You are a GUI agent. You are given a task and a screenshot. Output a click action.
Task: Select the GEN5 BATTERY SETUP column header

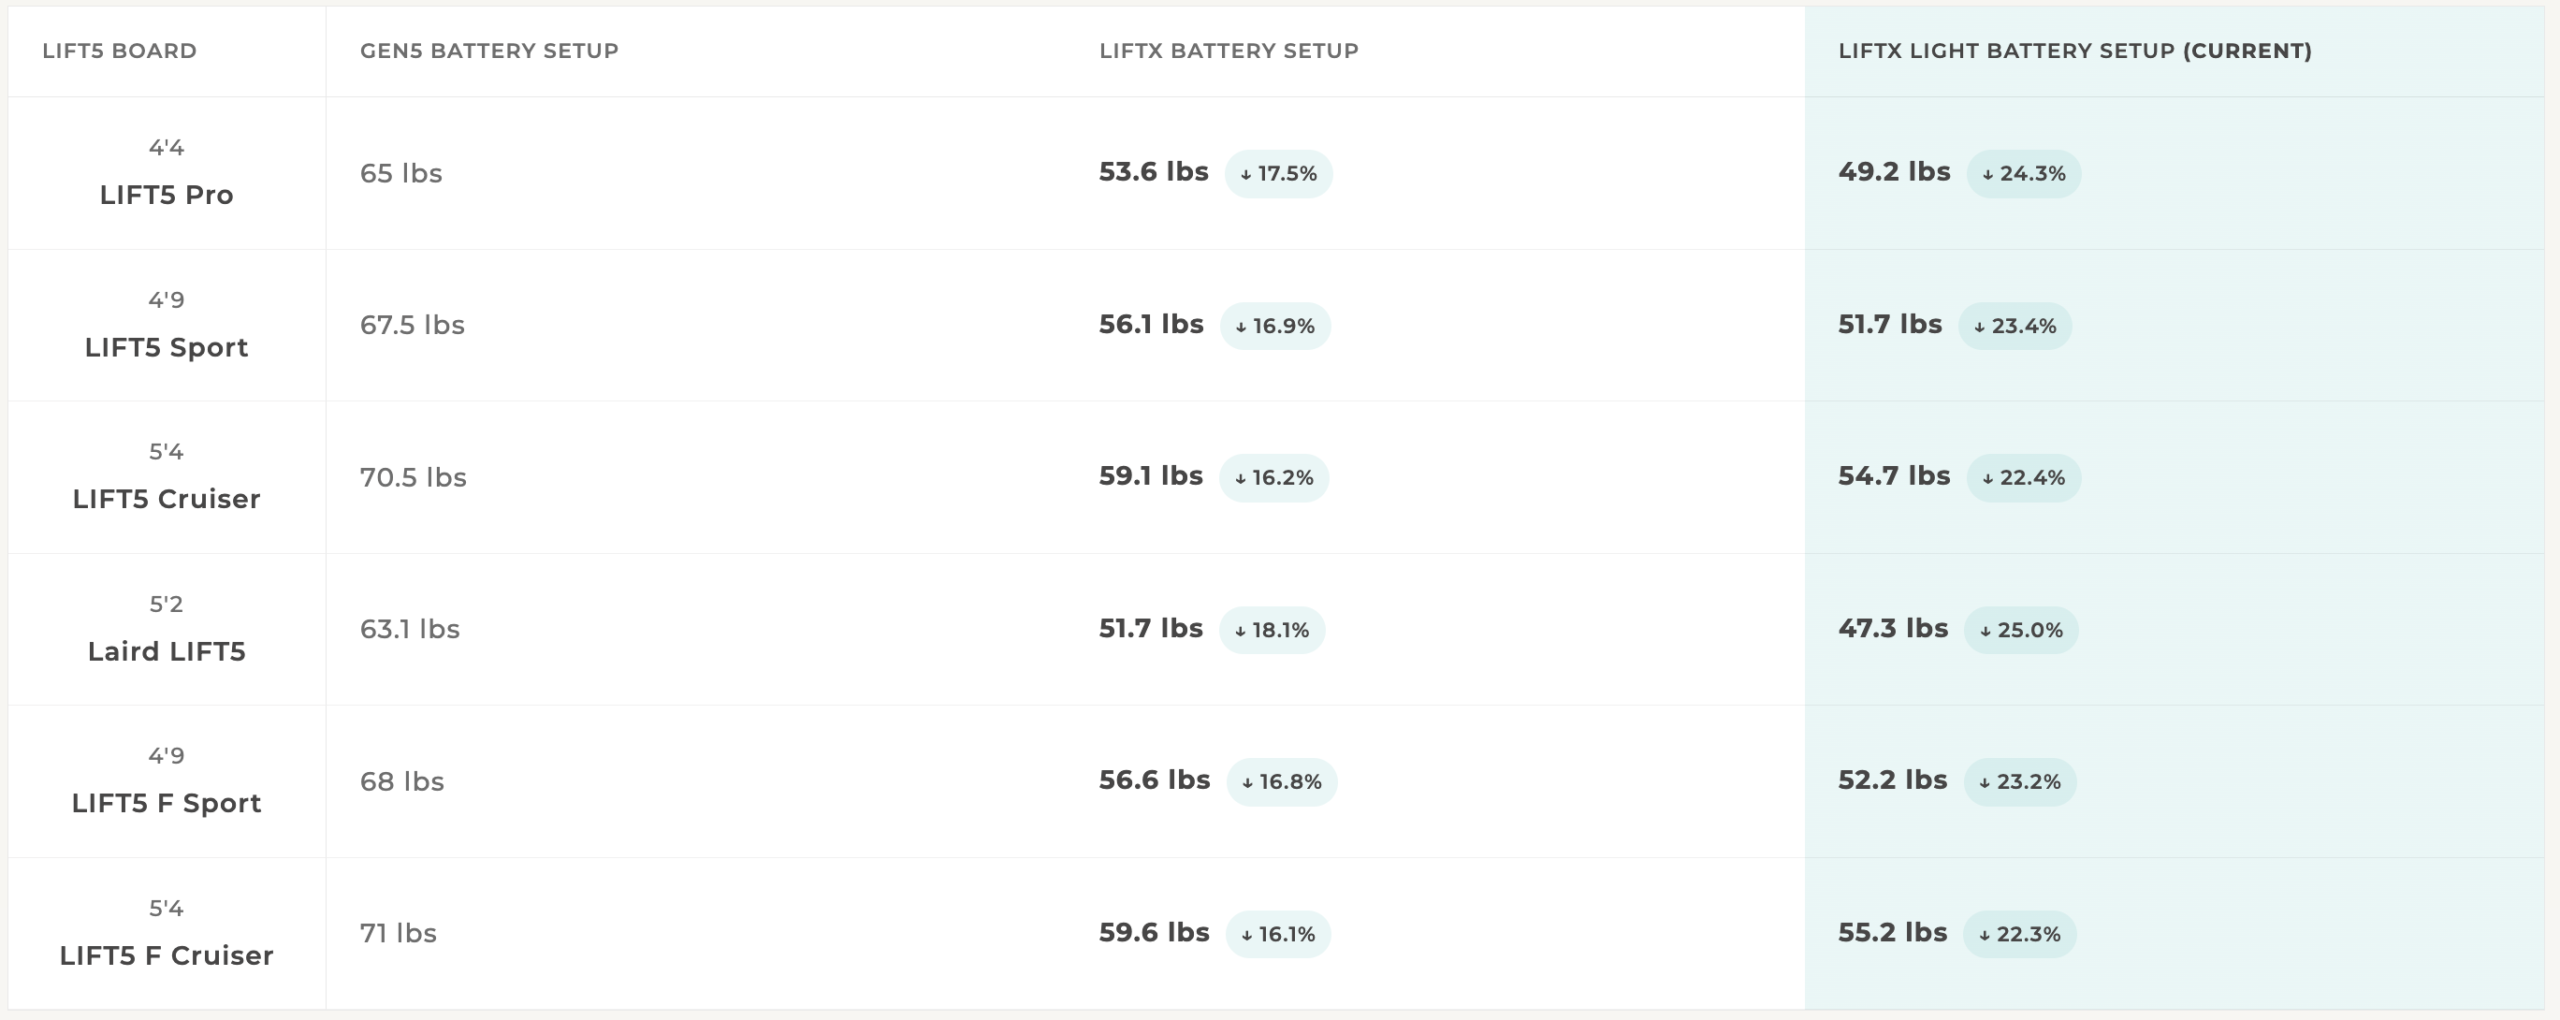pyautogui.click(x=489, y=51)
